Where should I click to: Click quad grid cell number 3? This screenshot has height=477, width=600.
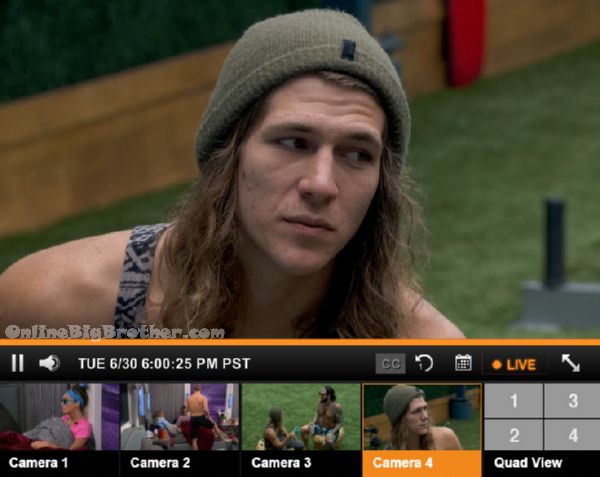click(572, 400)
